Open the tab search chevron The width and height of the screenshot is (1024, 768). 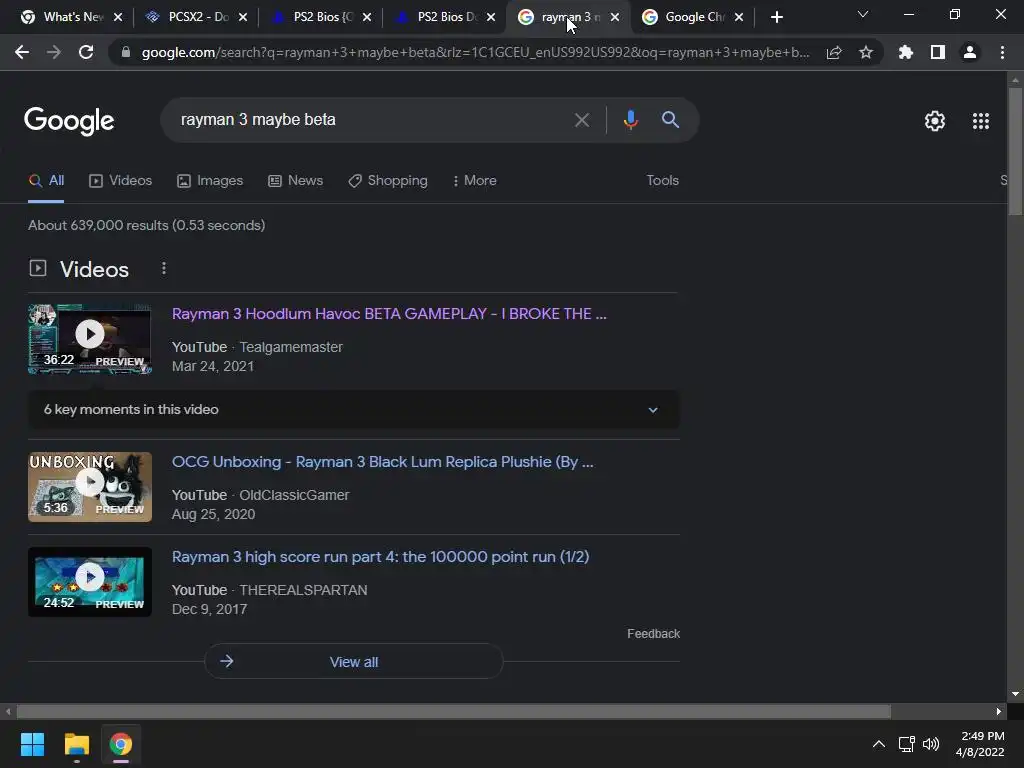click(x=863, y=14)
